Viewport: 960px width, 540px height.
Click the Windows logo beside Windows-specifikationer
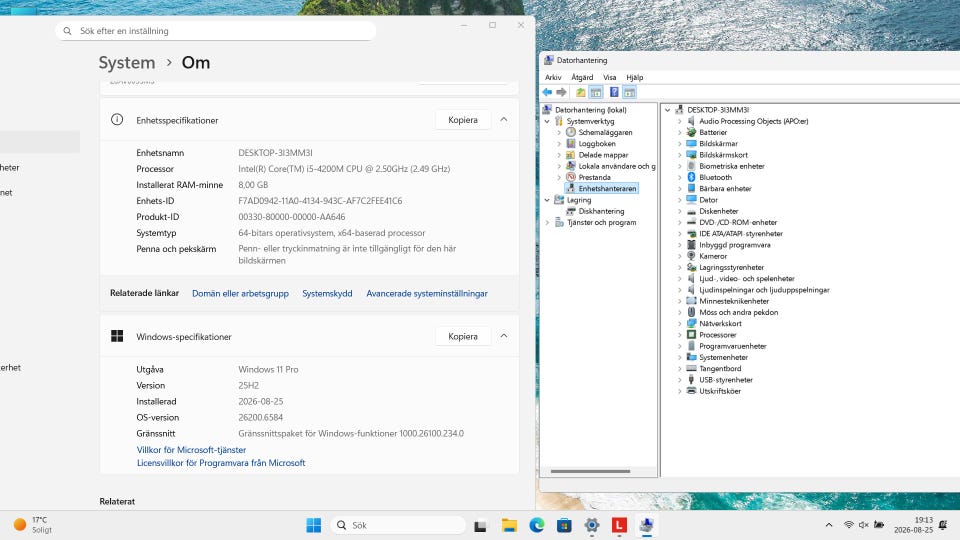coord(117,336)
